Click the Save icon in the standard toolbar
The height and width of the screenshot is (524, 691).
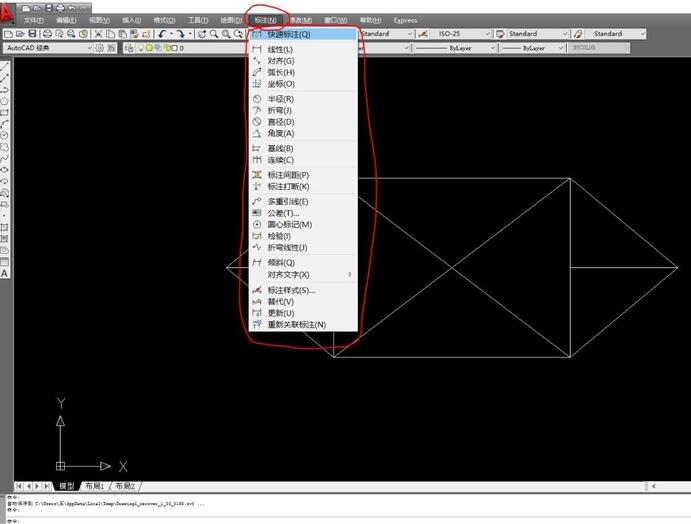tap(32, 34)
